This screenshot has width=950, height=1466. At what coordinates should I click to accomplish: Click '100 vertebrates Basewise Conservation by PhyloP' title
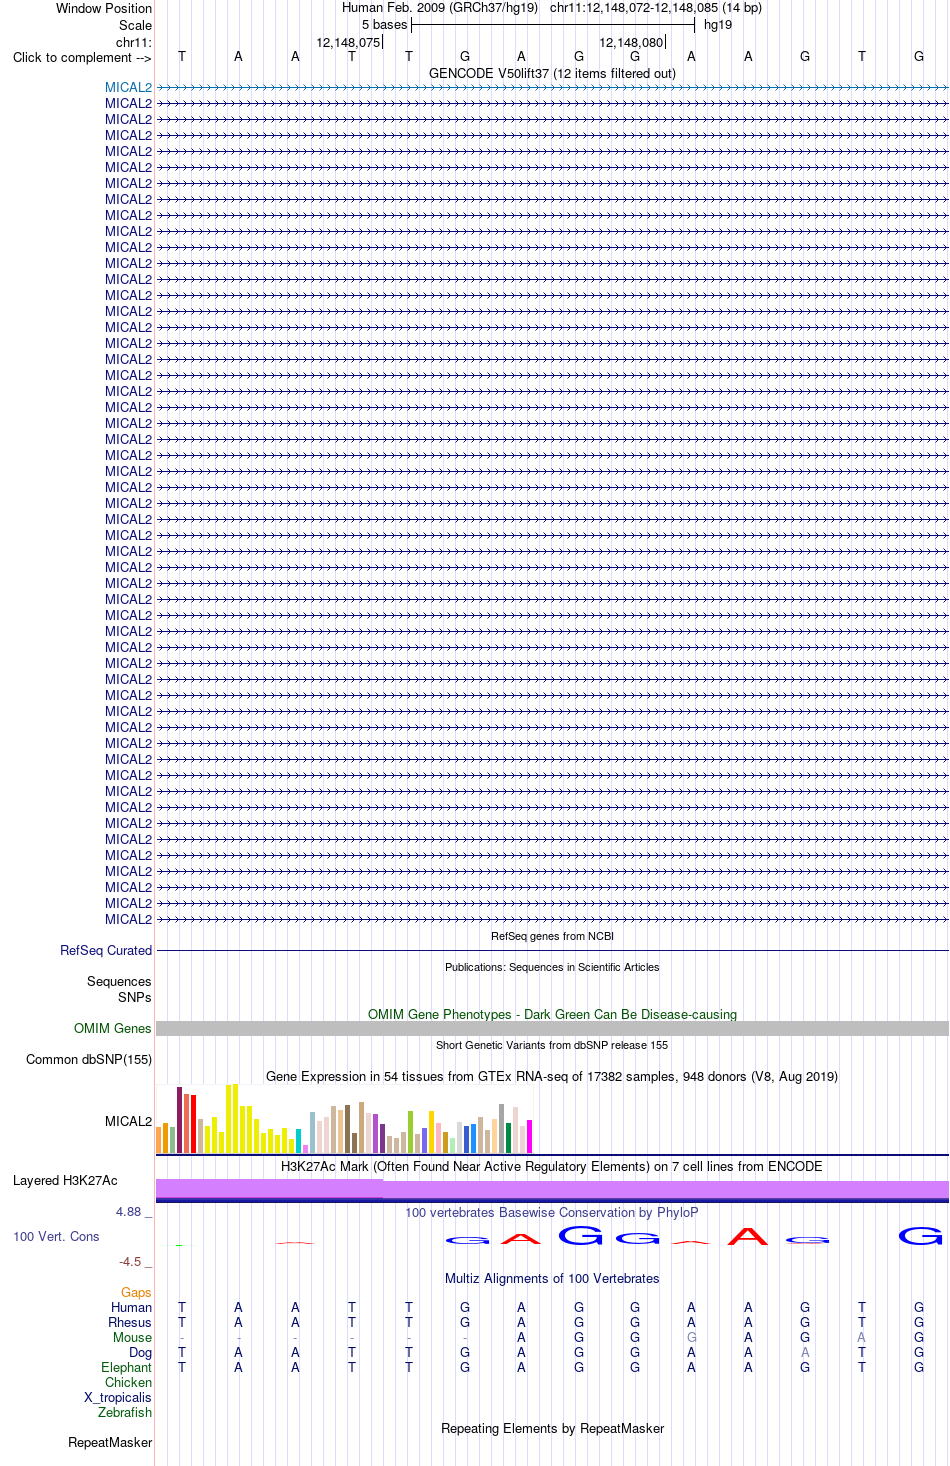[x=552, y=1212]
